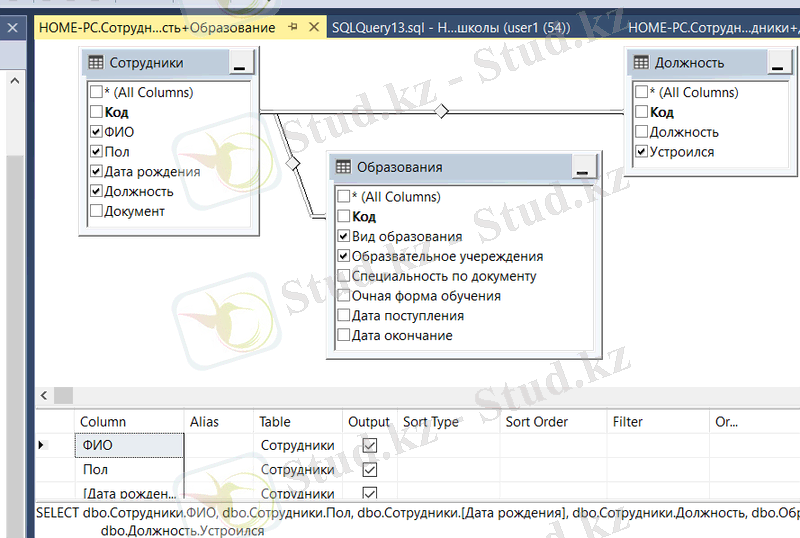This screenshot has height=538, width=800.
Task: Toggle Output checkbox for the Пол row
Action: (x=369, y=470)
